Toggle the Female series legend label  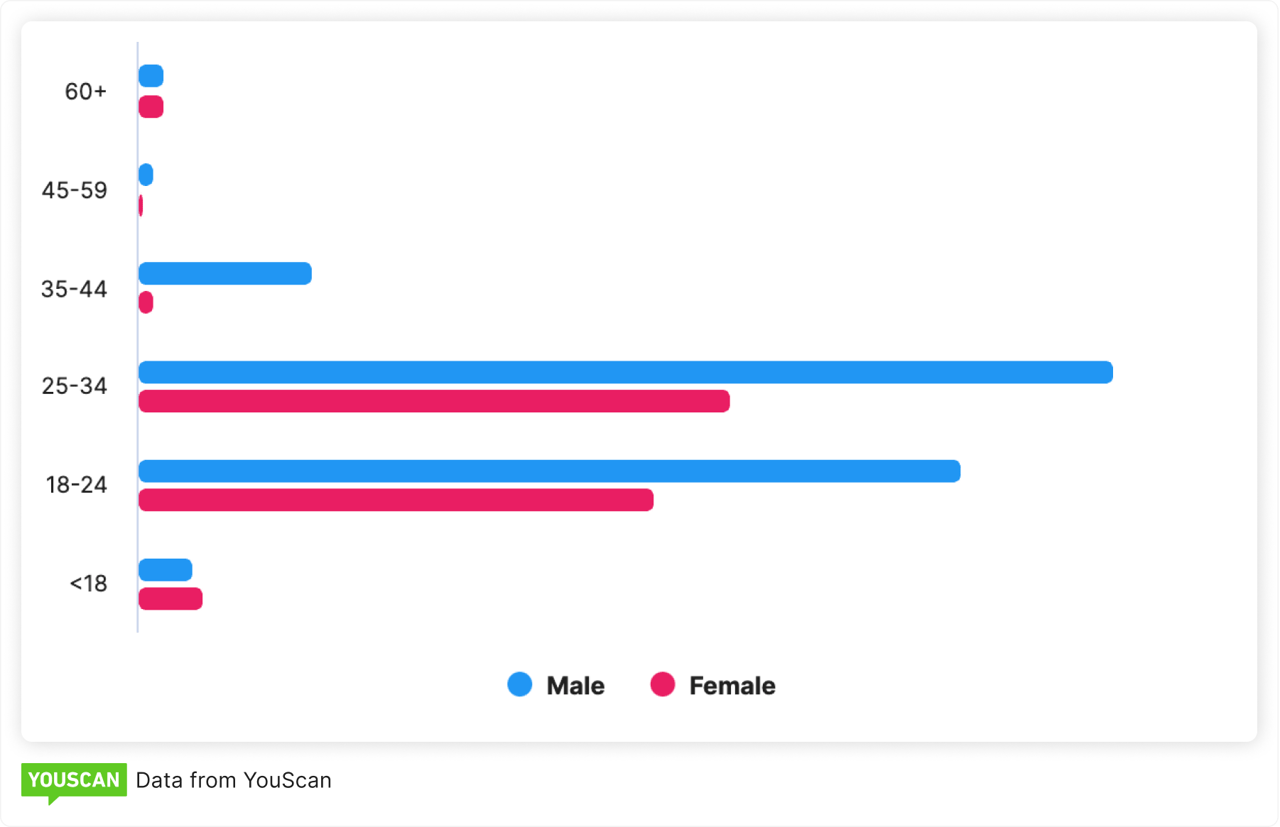click(732, 686)
